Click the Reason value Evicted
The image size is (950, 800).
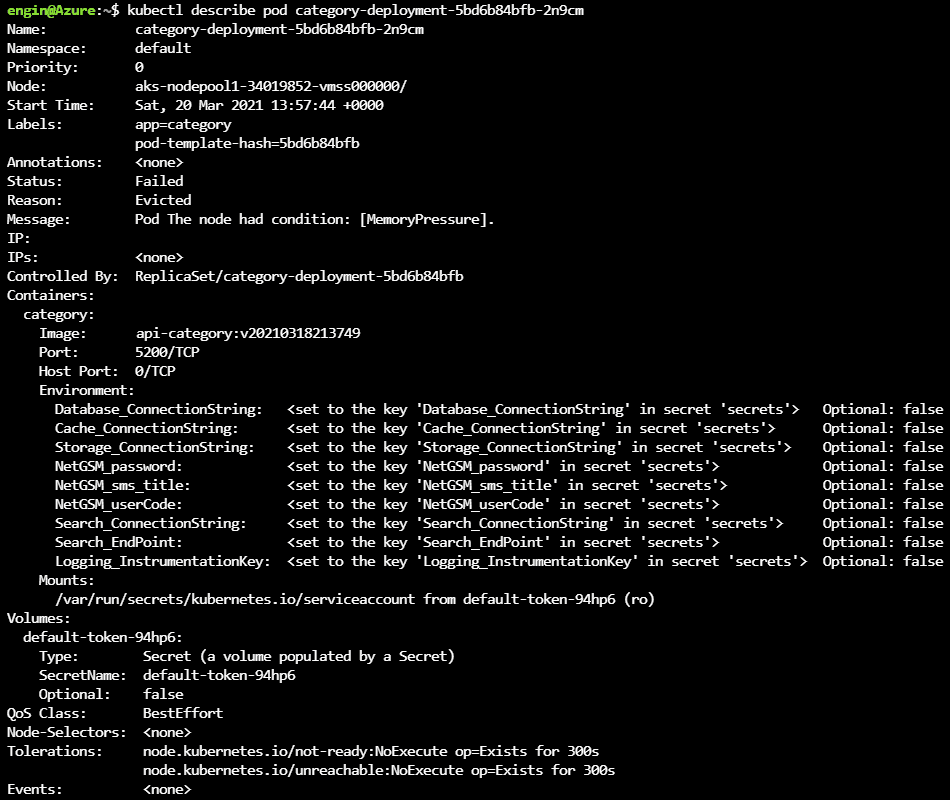click(163, 200)
